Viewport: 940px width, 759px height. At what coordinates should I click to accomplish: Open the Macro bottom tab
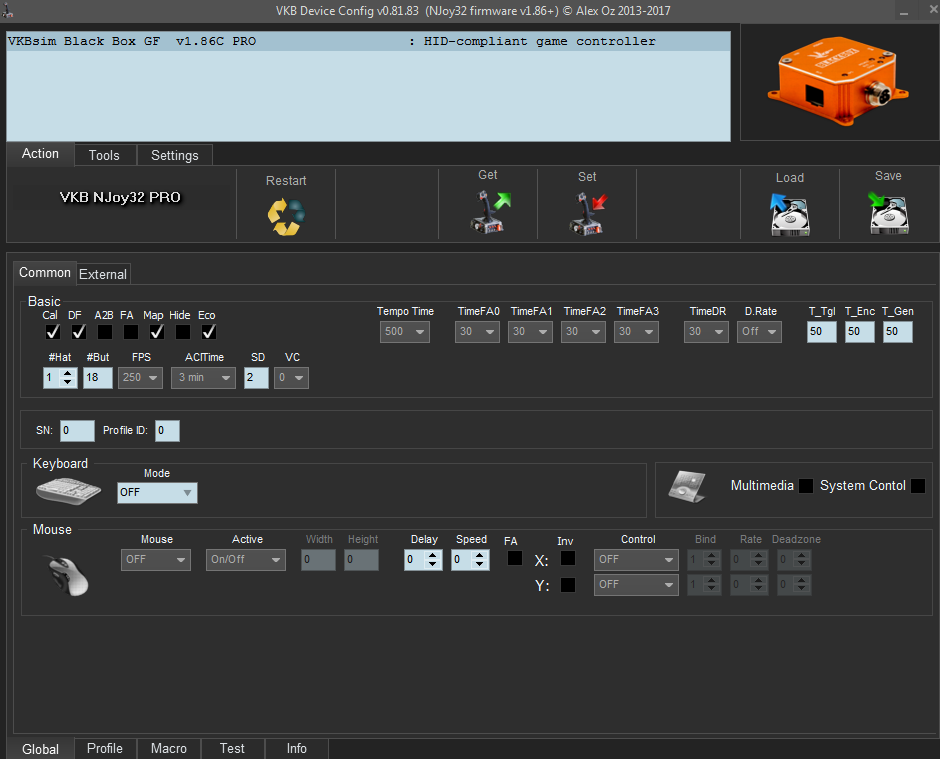[x=168, y=749]
